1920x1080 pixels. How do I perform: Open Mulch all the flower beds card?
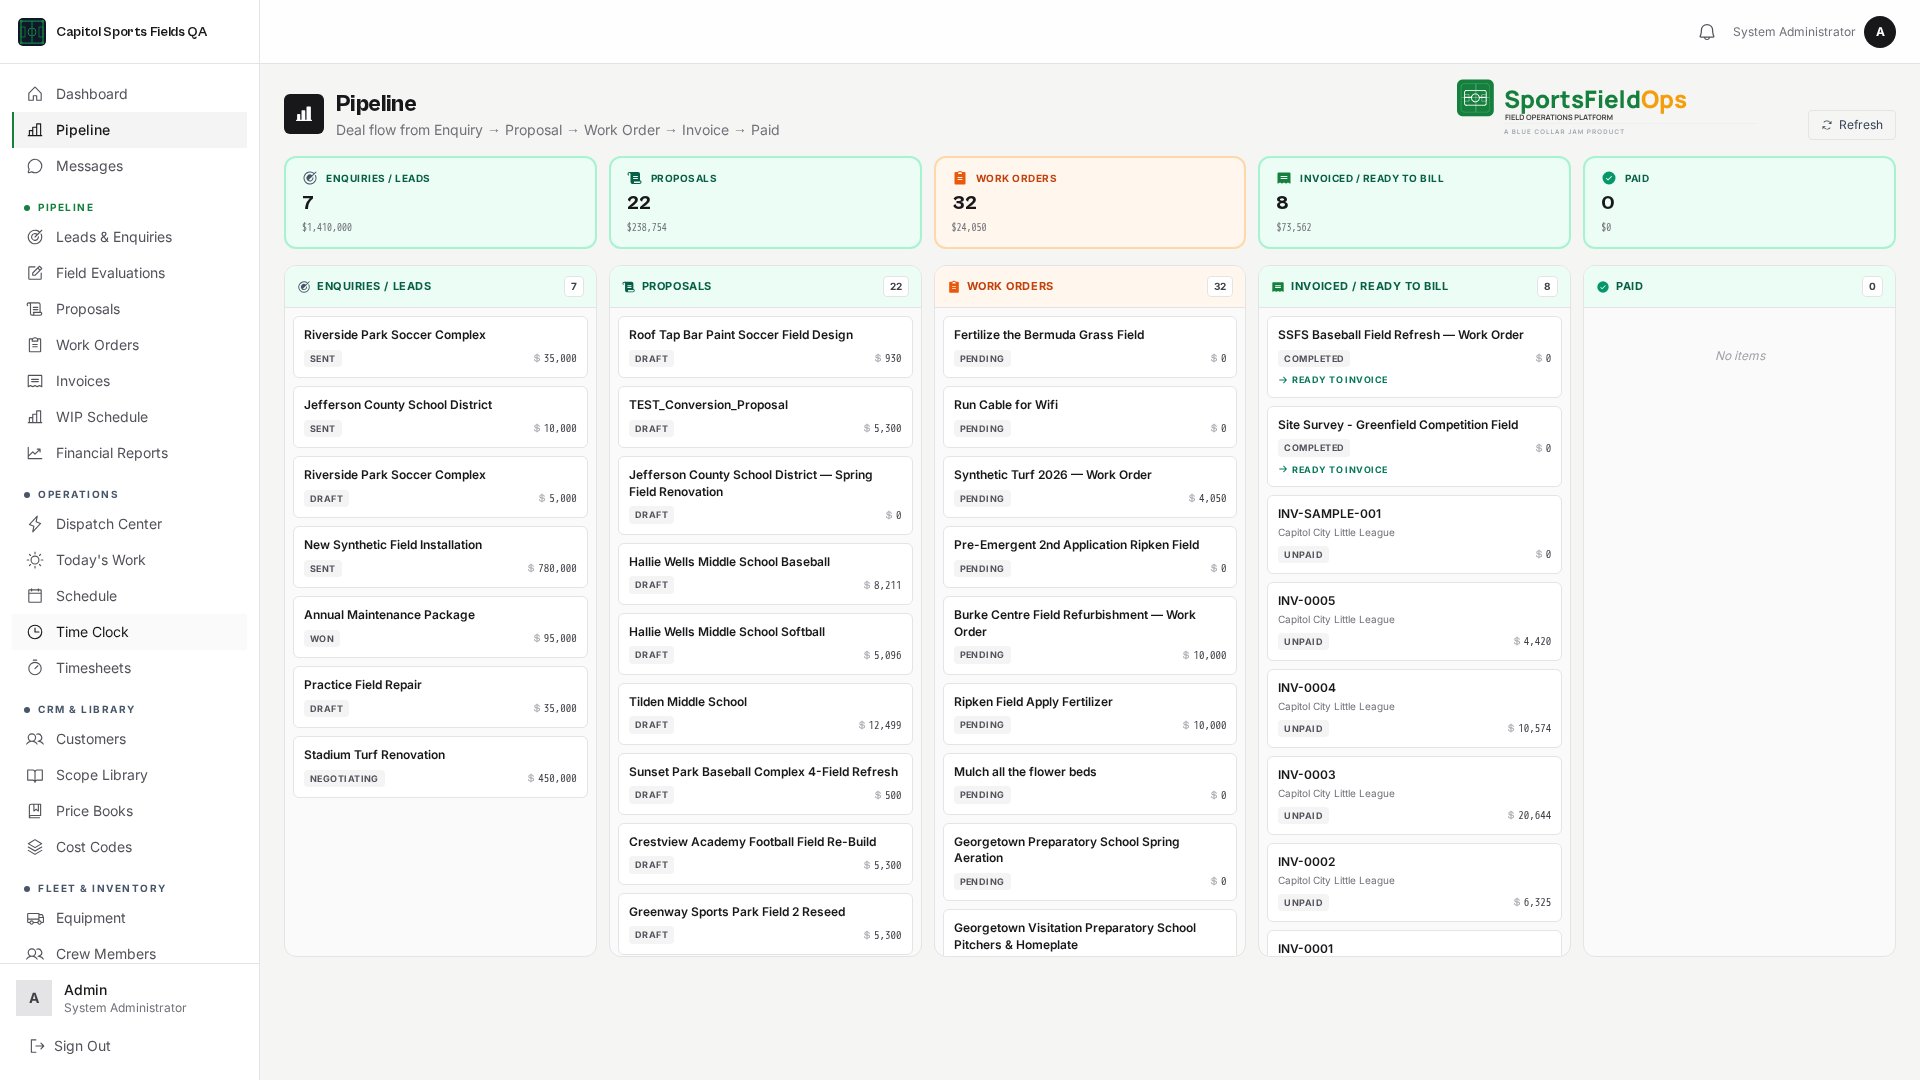click(1090, 784)
